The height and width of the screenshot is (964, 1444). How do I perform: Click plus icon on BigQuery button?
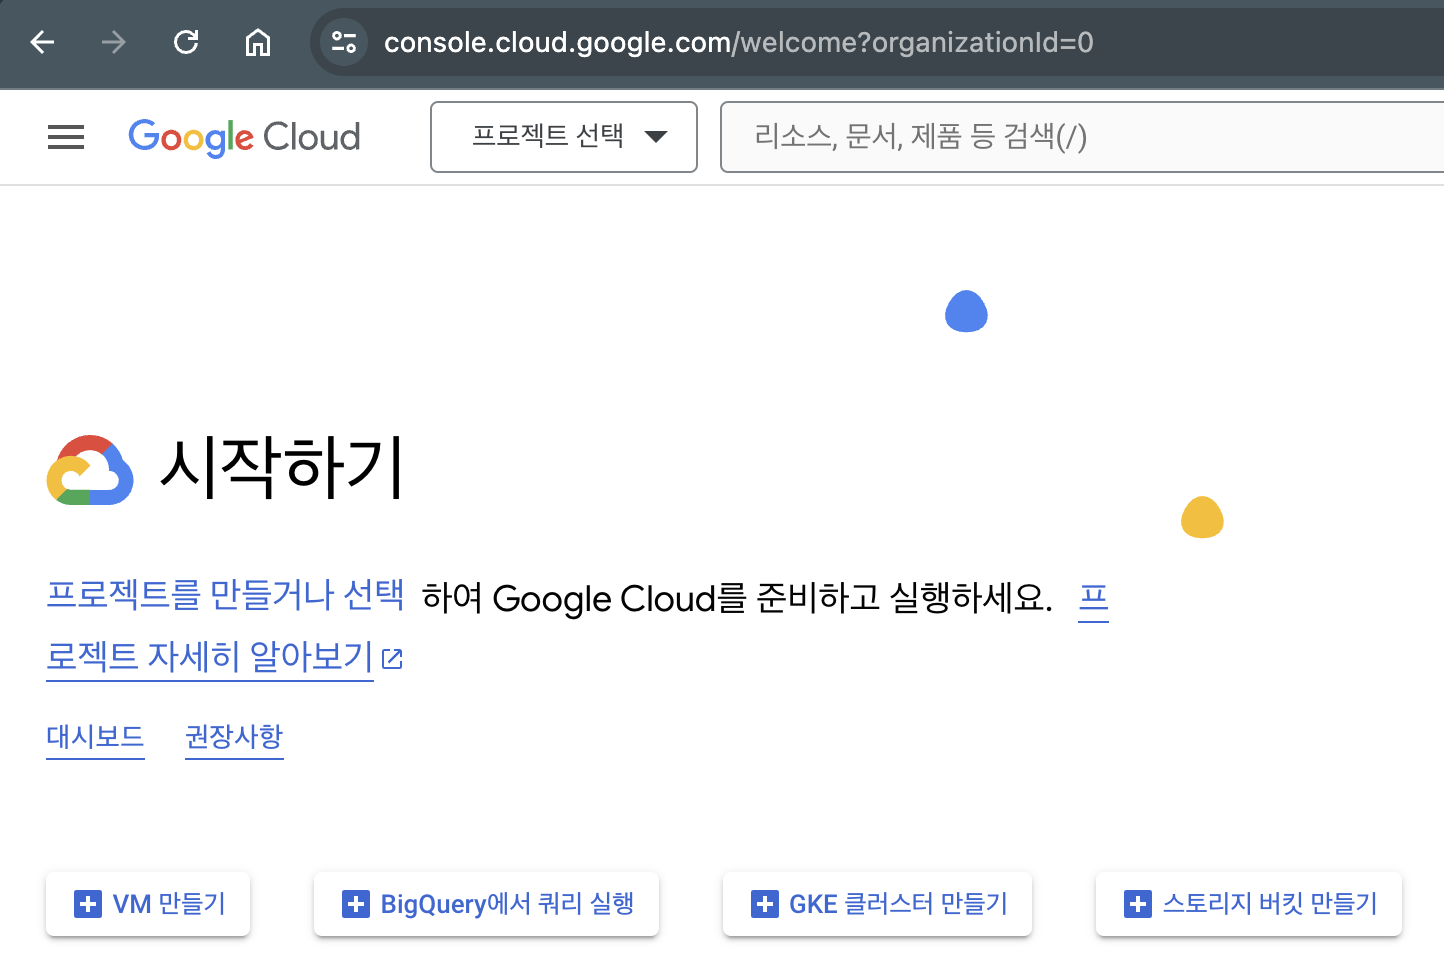click(x=356, y=904)
